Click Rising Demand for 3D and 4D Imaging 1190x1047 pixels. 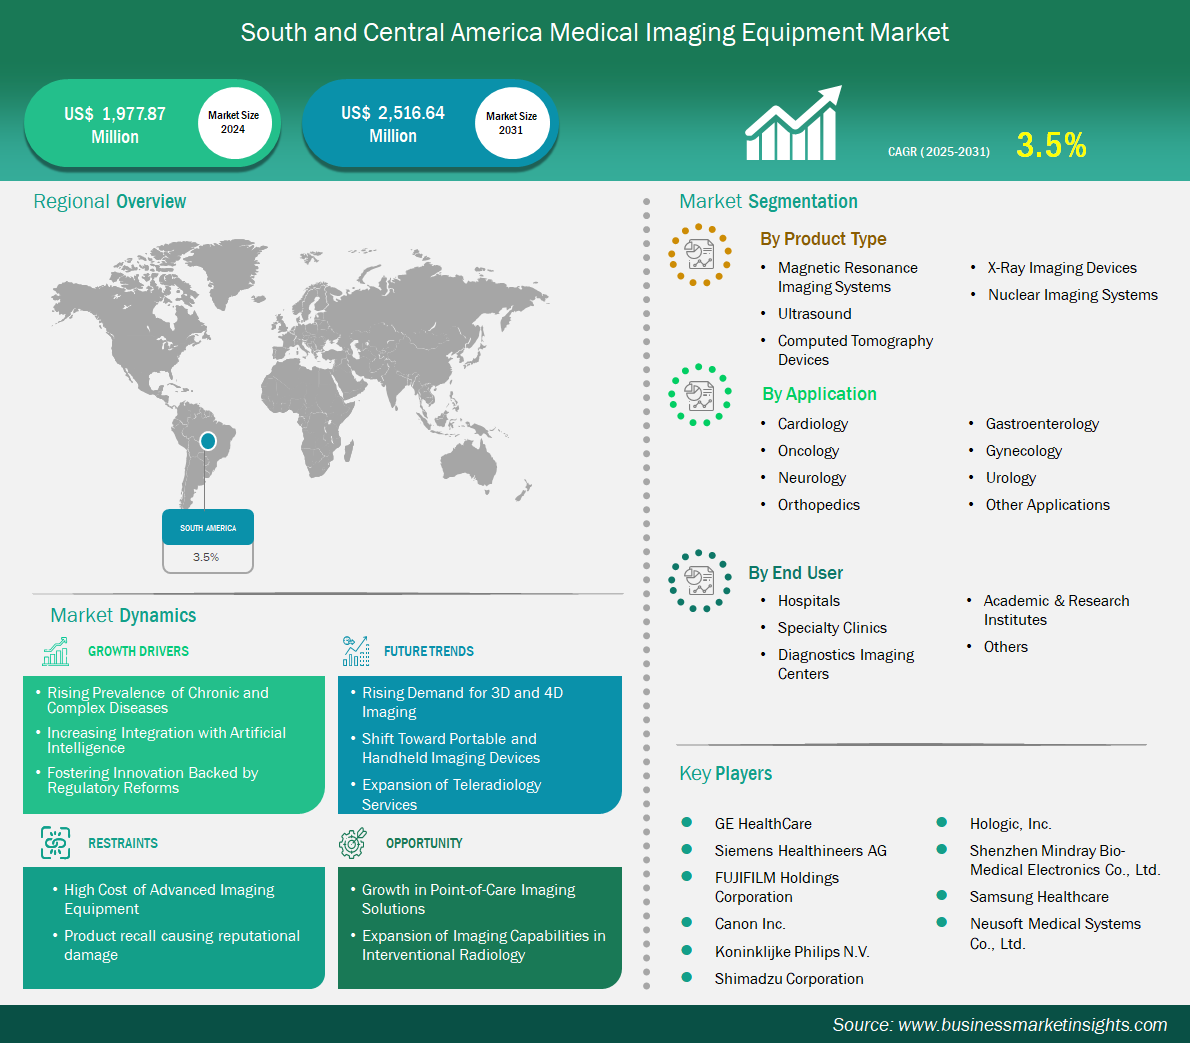pyautogui.click(x=462, y=702)
